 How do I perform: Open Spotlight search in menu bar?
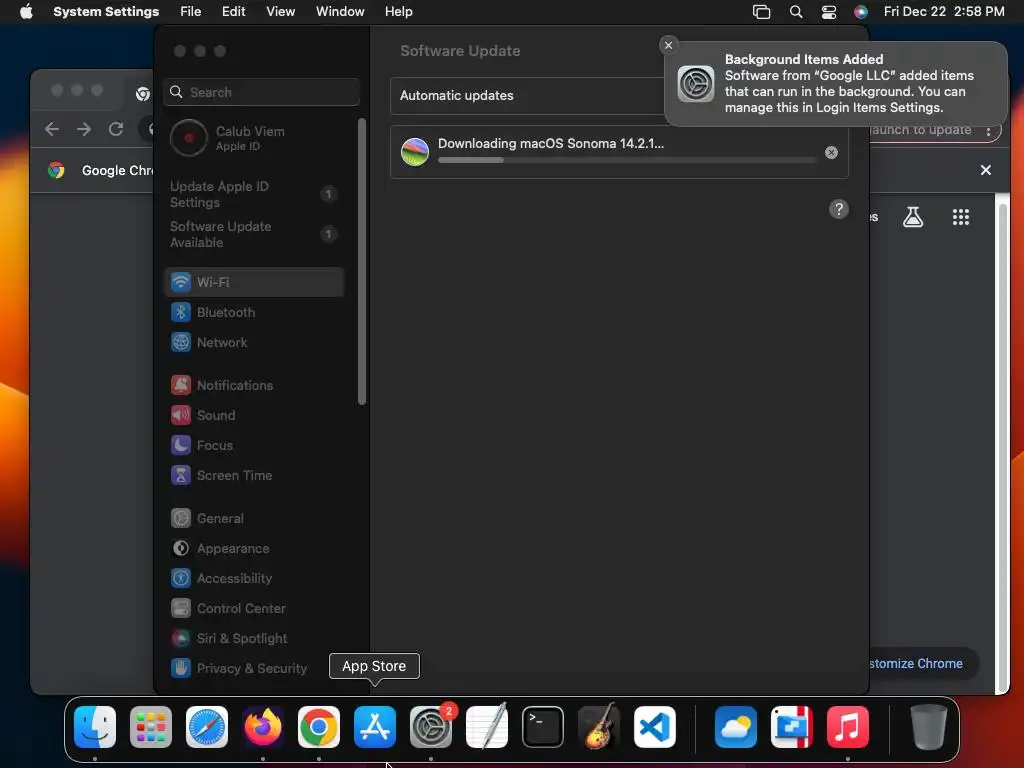[x=795, y=11]
